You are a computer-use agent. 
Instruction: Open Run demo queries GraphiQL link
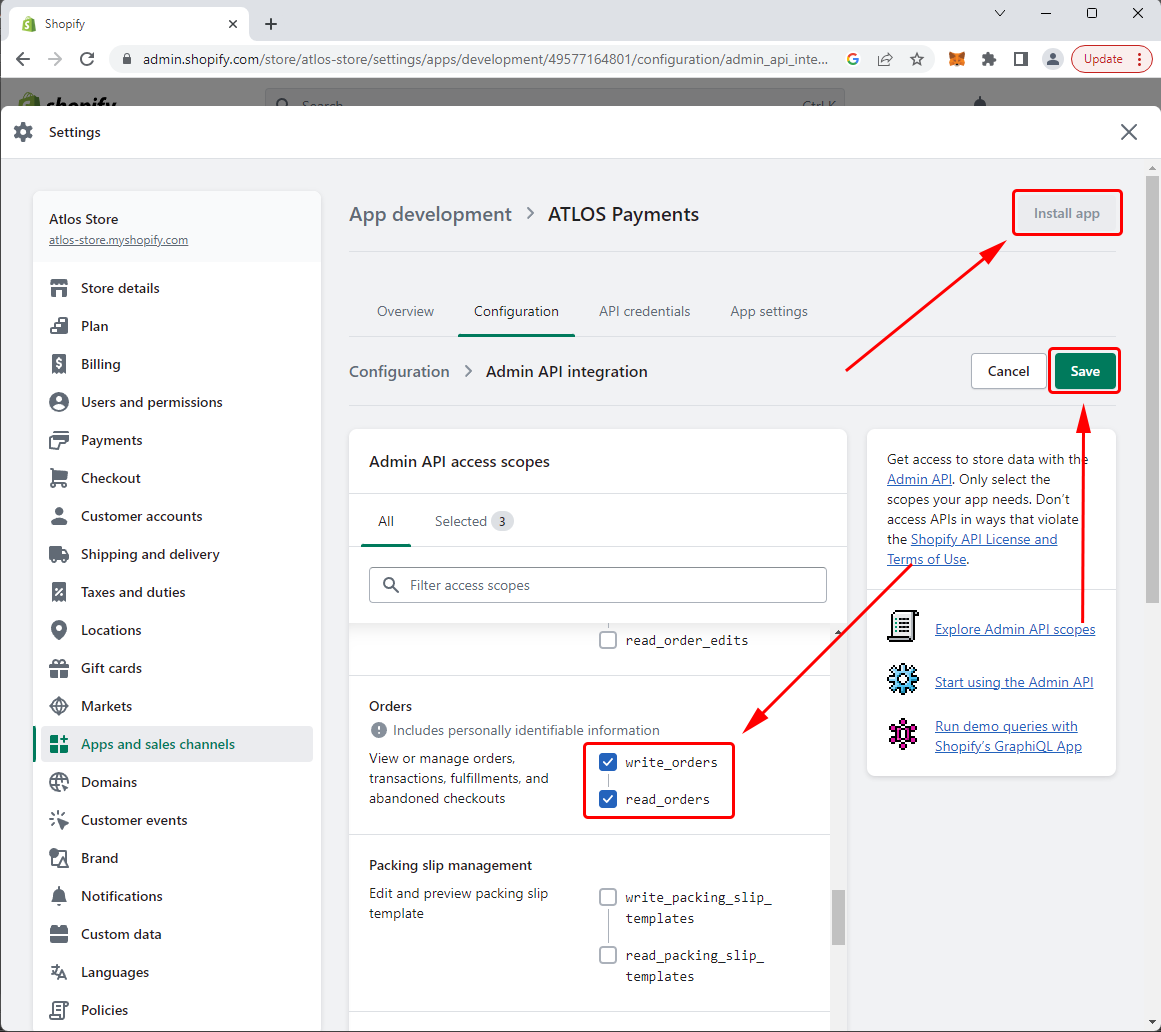coord(1008,736)
